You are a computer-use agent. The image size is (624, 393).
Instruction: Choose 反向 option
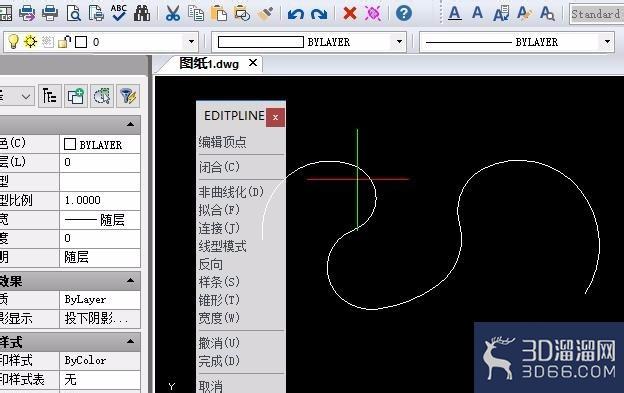(211, 265)
